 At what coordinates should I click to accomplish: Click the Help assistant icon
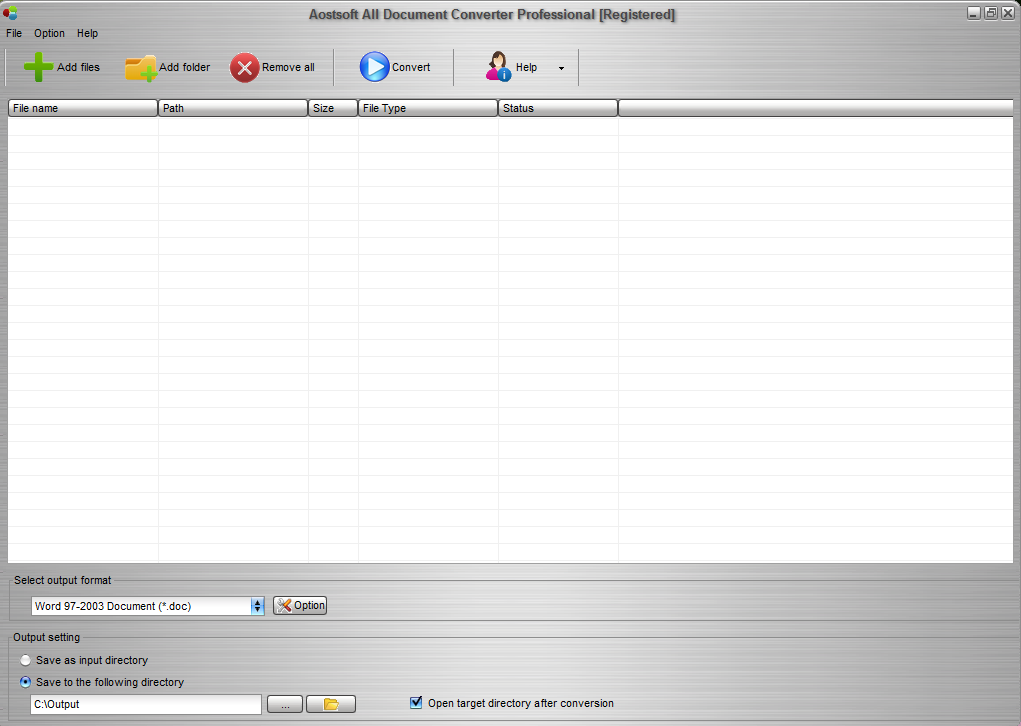(499, 67)
